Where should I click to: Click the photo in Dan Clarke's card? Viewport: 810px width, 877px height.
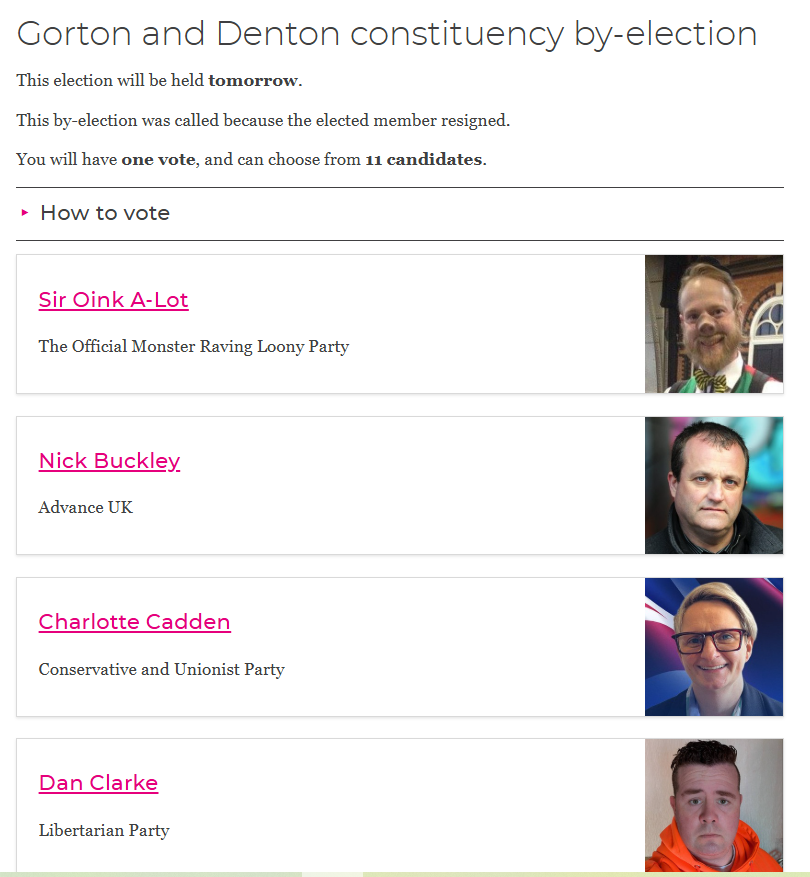coord(713,805)
